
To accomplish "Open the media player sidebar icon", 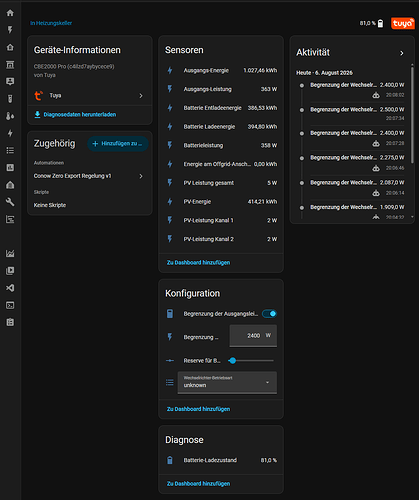I will 10,270.
